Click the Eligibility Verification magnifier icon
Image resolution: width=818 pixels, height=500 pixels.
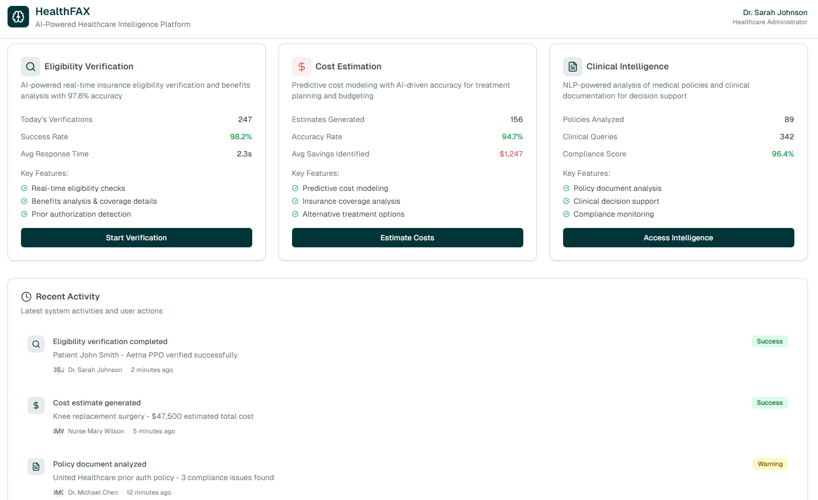point(30,67)
